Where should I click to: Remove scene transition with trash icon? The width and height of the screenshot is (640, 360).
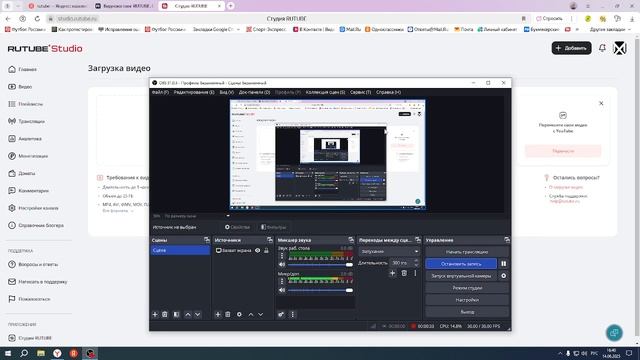pos(404,273)
